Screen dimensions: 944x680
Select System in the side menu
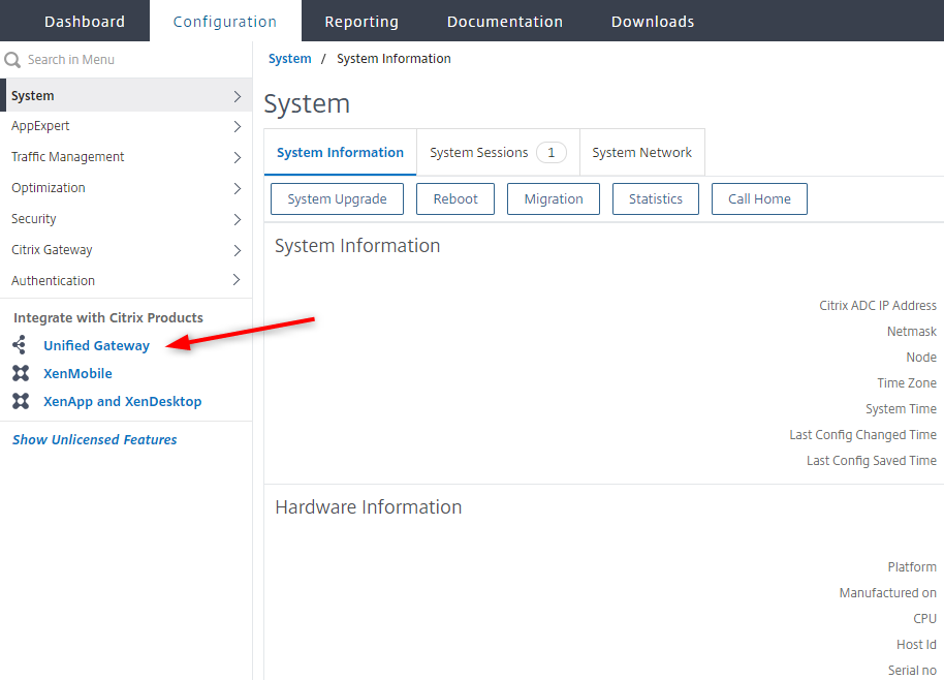(x=126, y=95)
